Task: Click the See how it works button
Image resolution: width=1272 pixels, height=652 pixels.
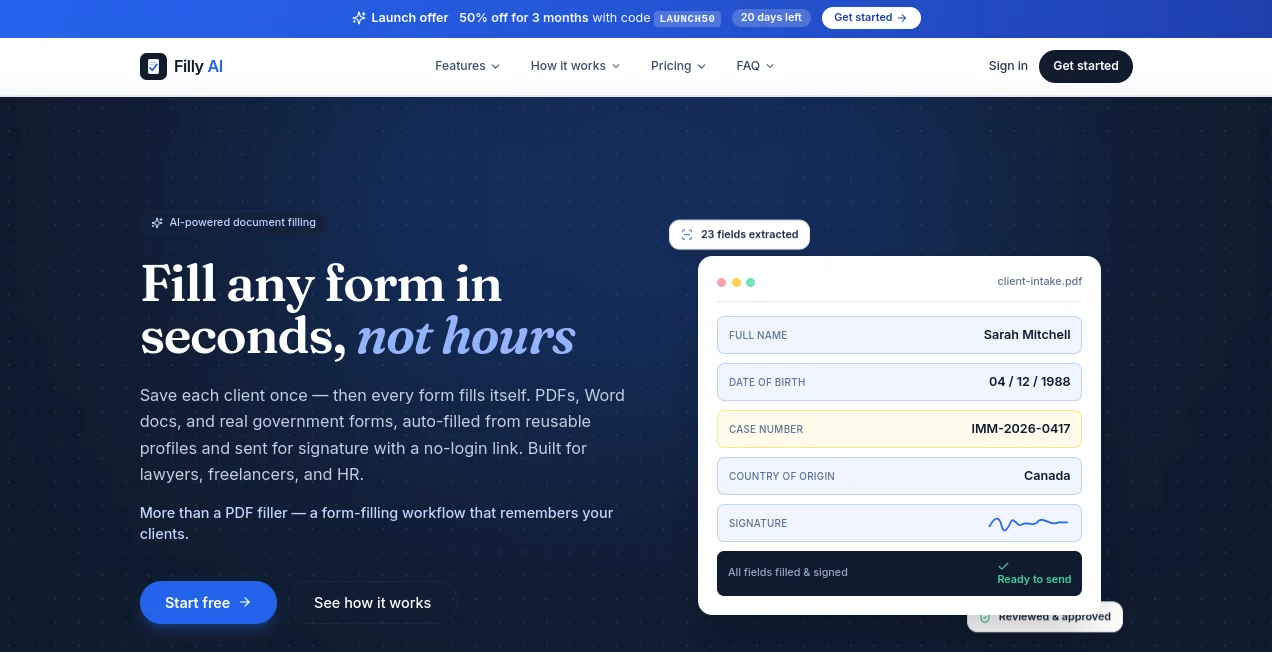Action: [373, 603]
